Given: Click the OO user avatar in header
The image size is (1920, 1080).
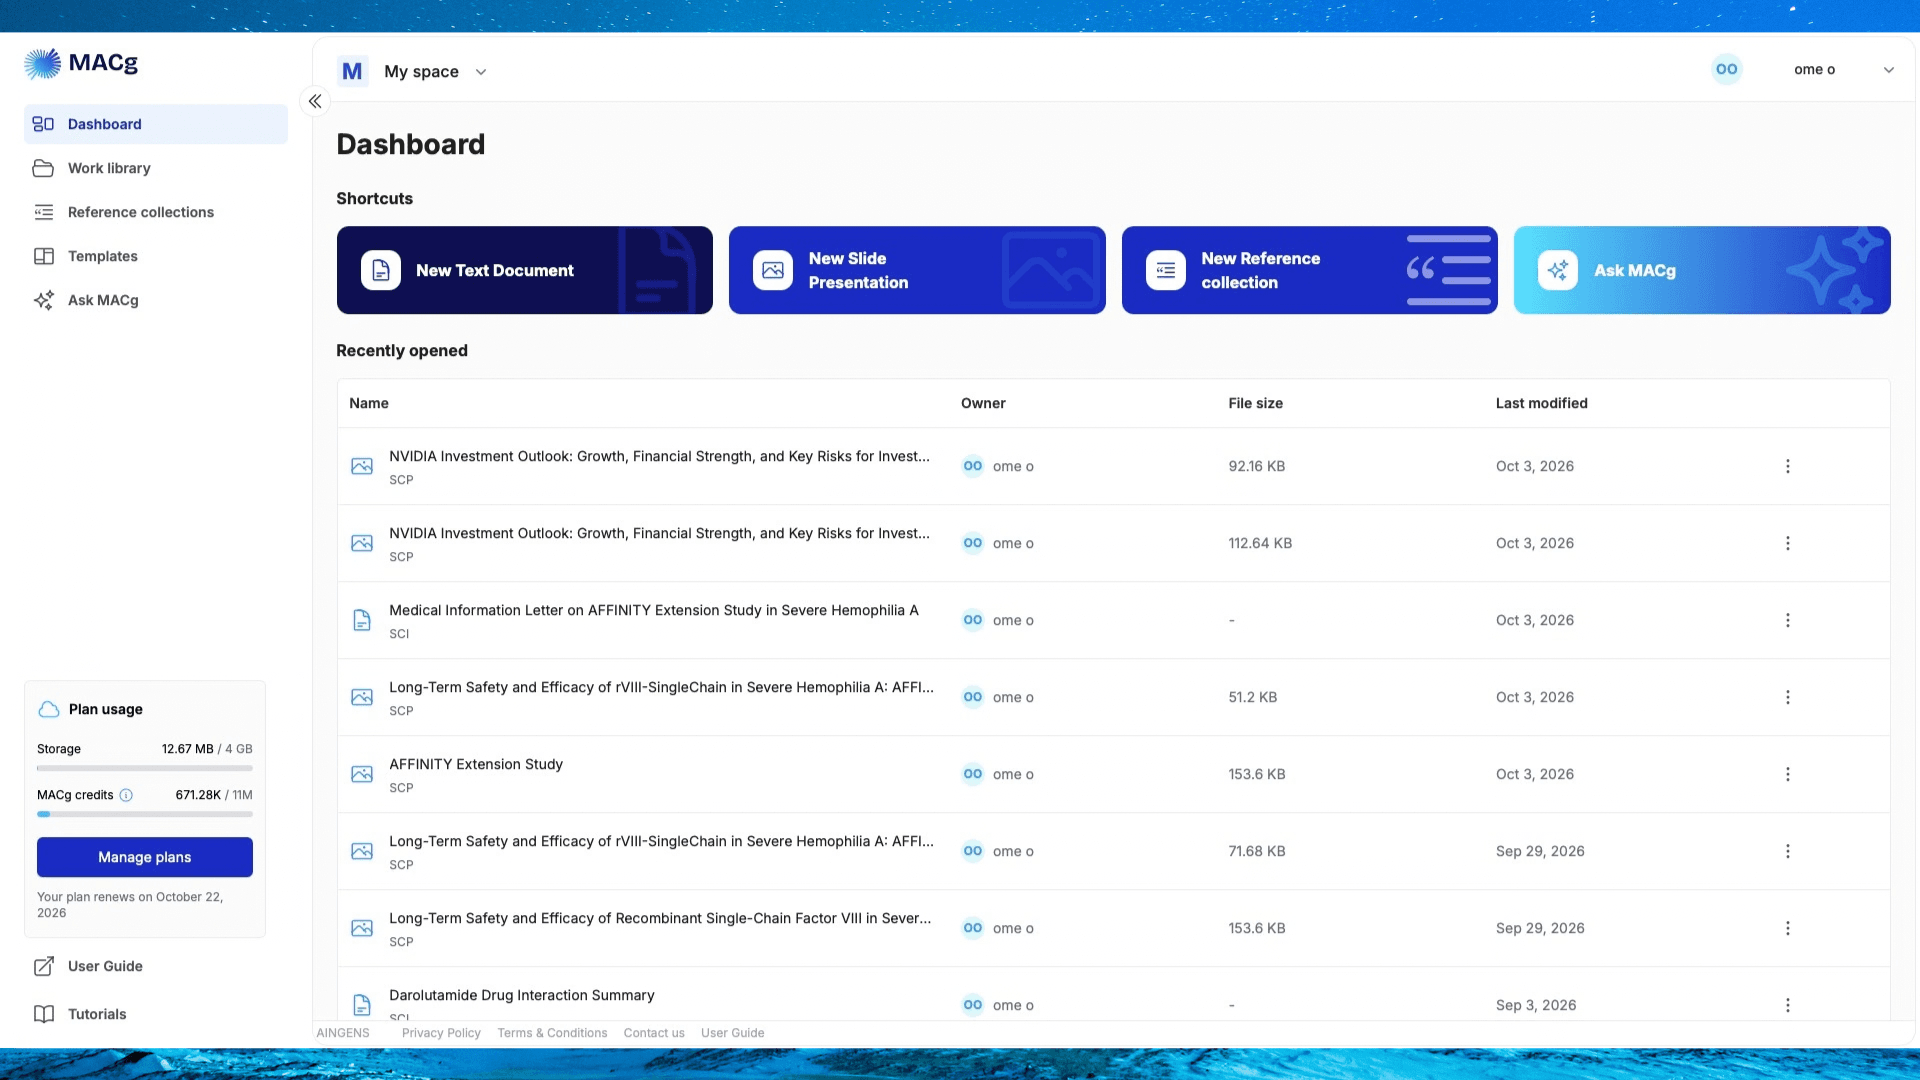Looking at the screenshot, I should click(1727, 69).
